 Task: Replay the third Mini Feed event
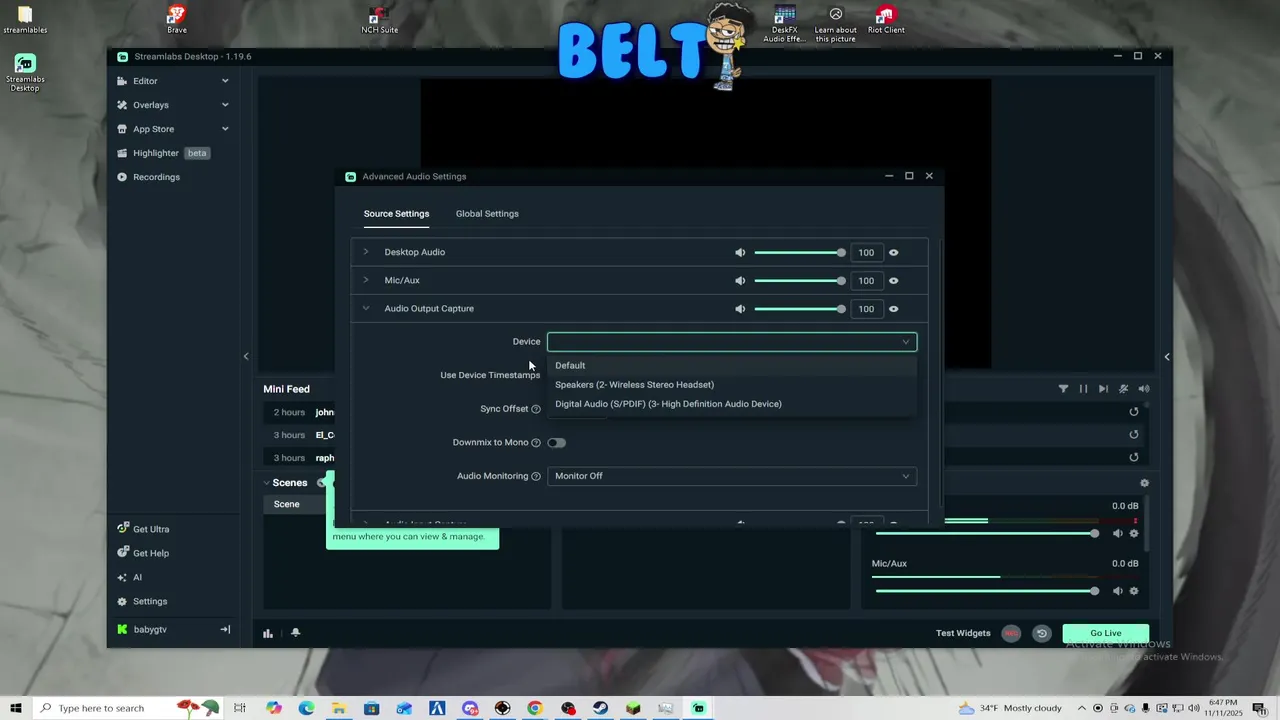pos(1134,458)
